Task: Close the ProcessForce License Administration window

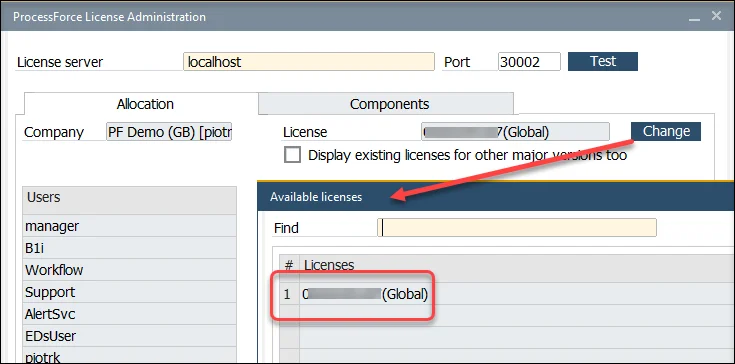Action: click(x=716, y=16)
